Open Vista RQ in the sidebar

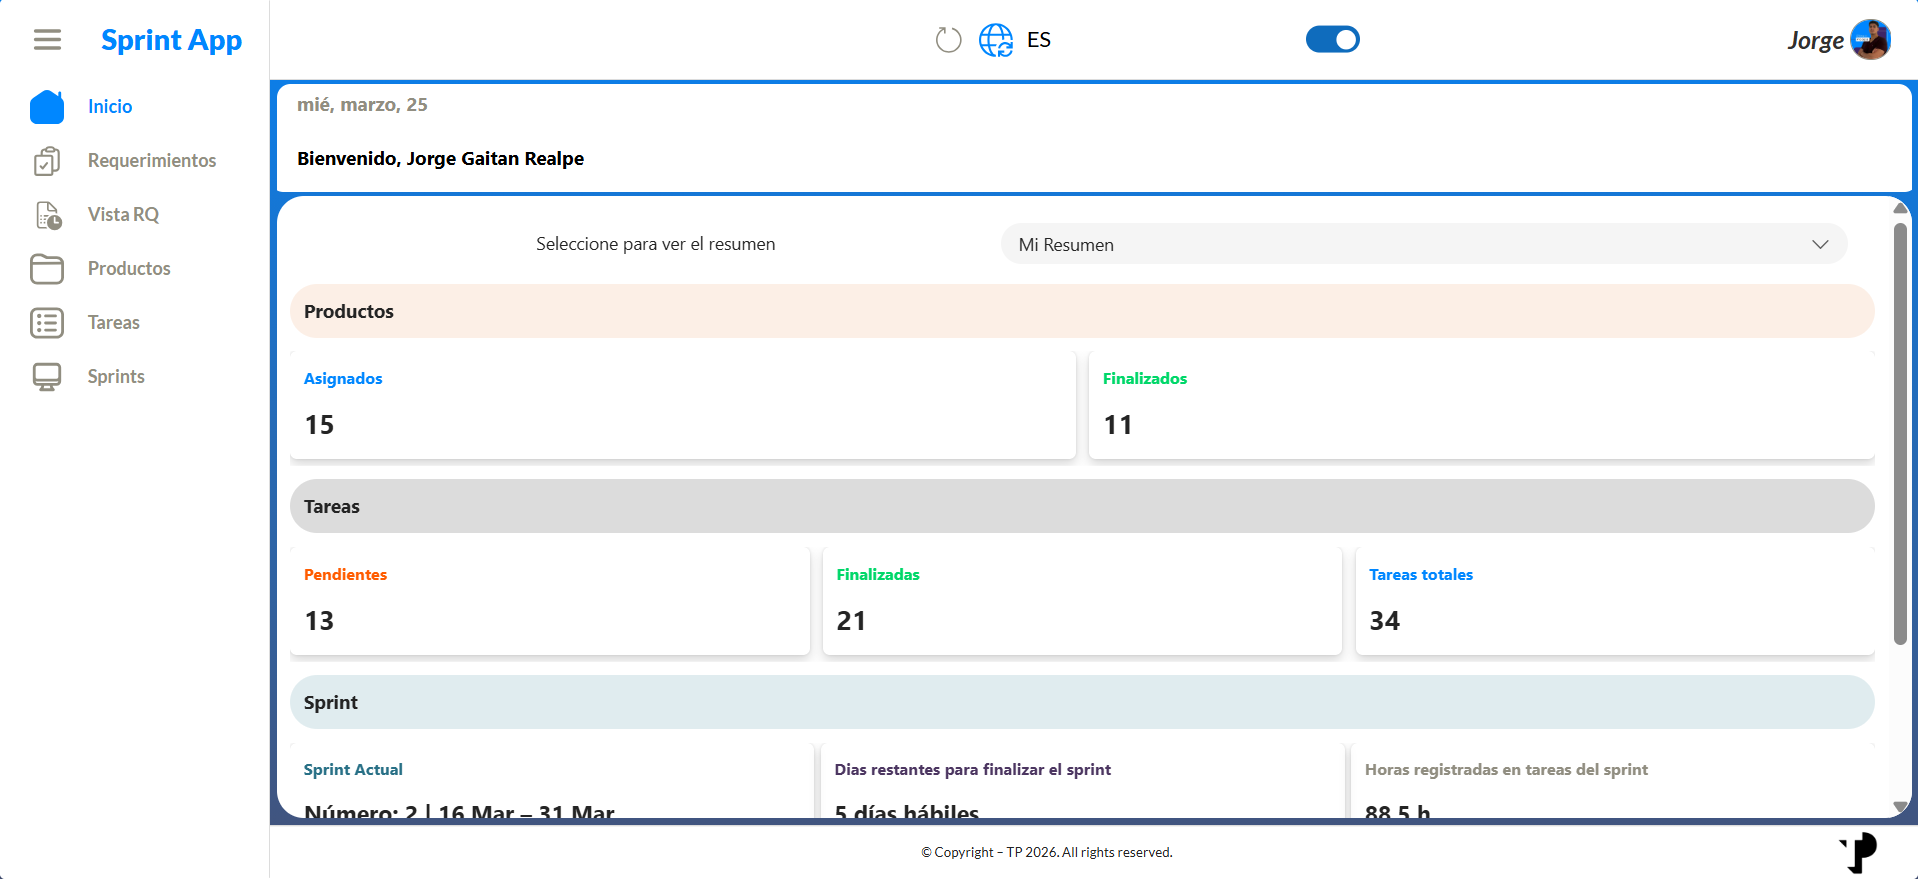[x=123, y=214]
